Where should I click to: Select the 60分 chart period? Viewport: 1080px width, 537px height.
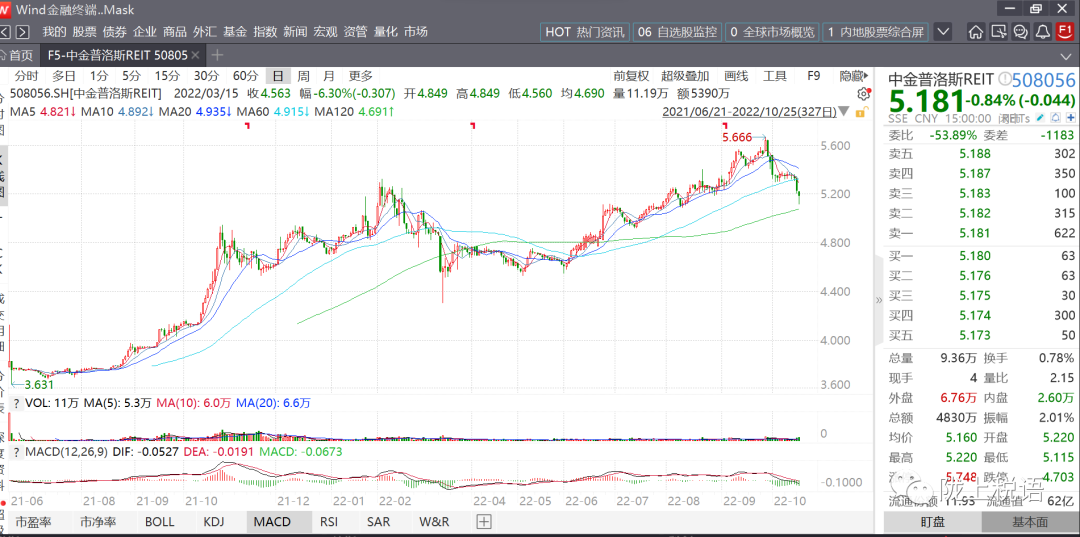pyautogui.click(x=245, y=76)
